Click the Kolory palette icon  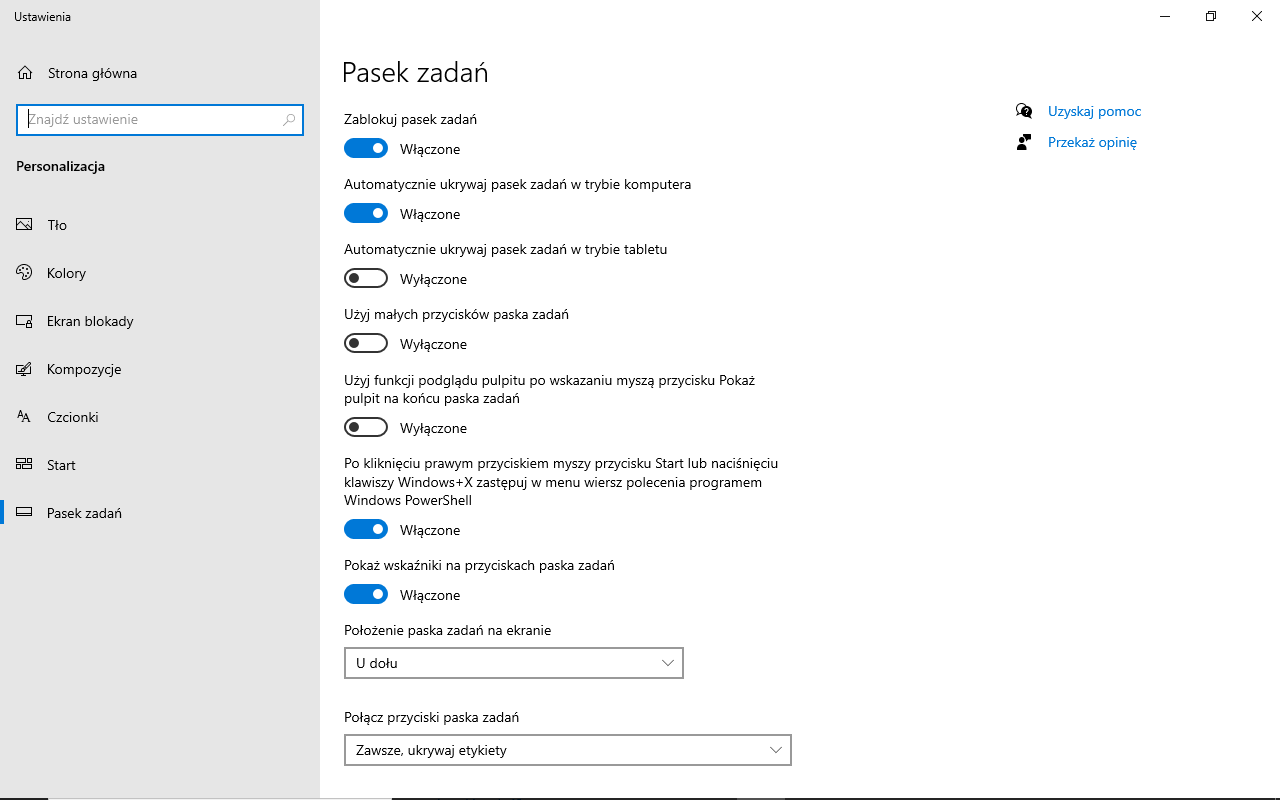25,273
